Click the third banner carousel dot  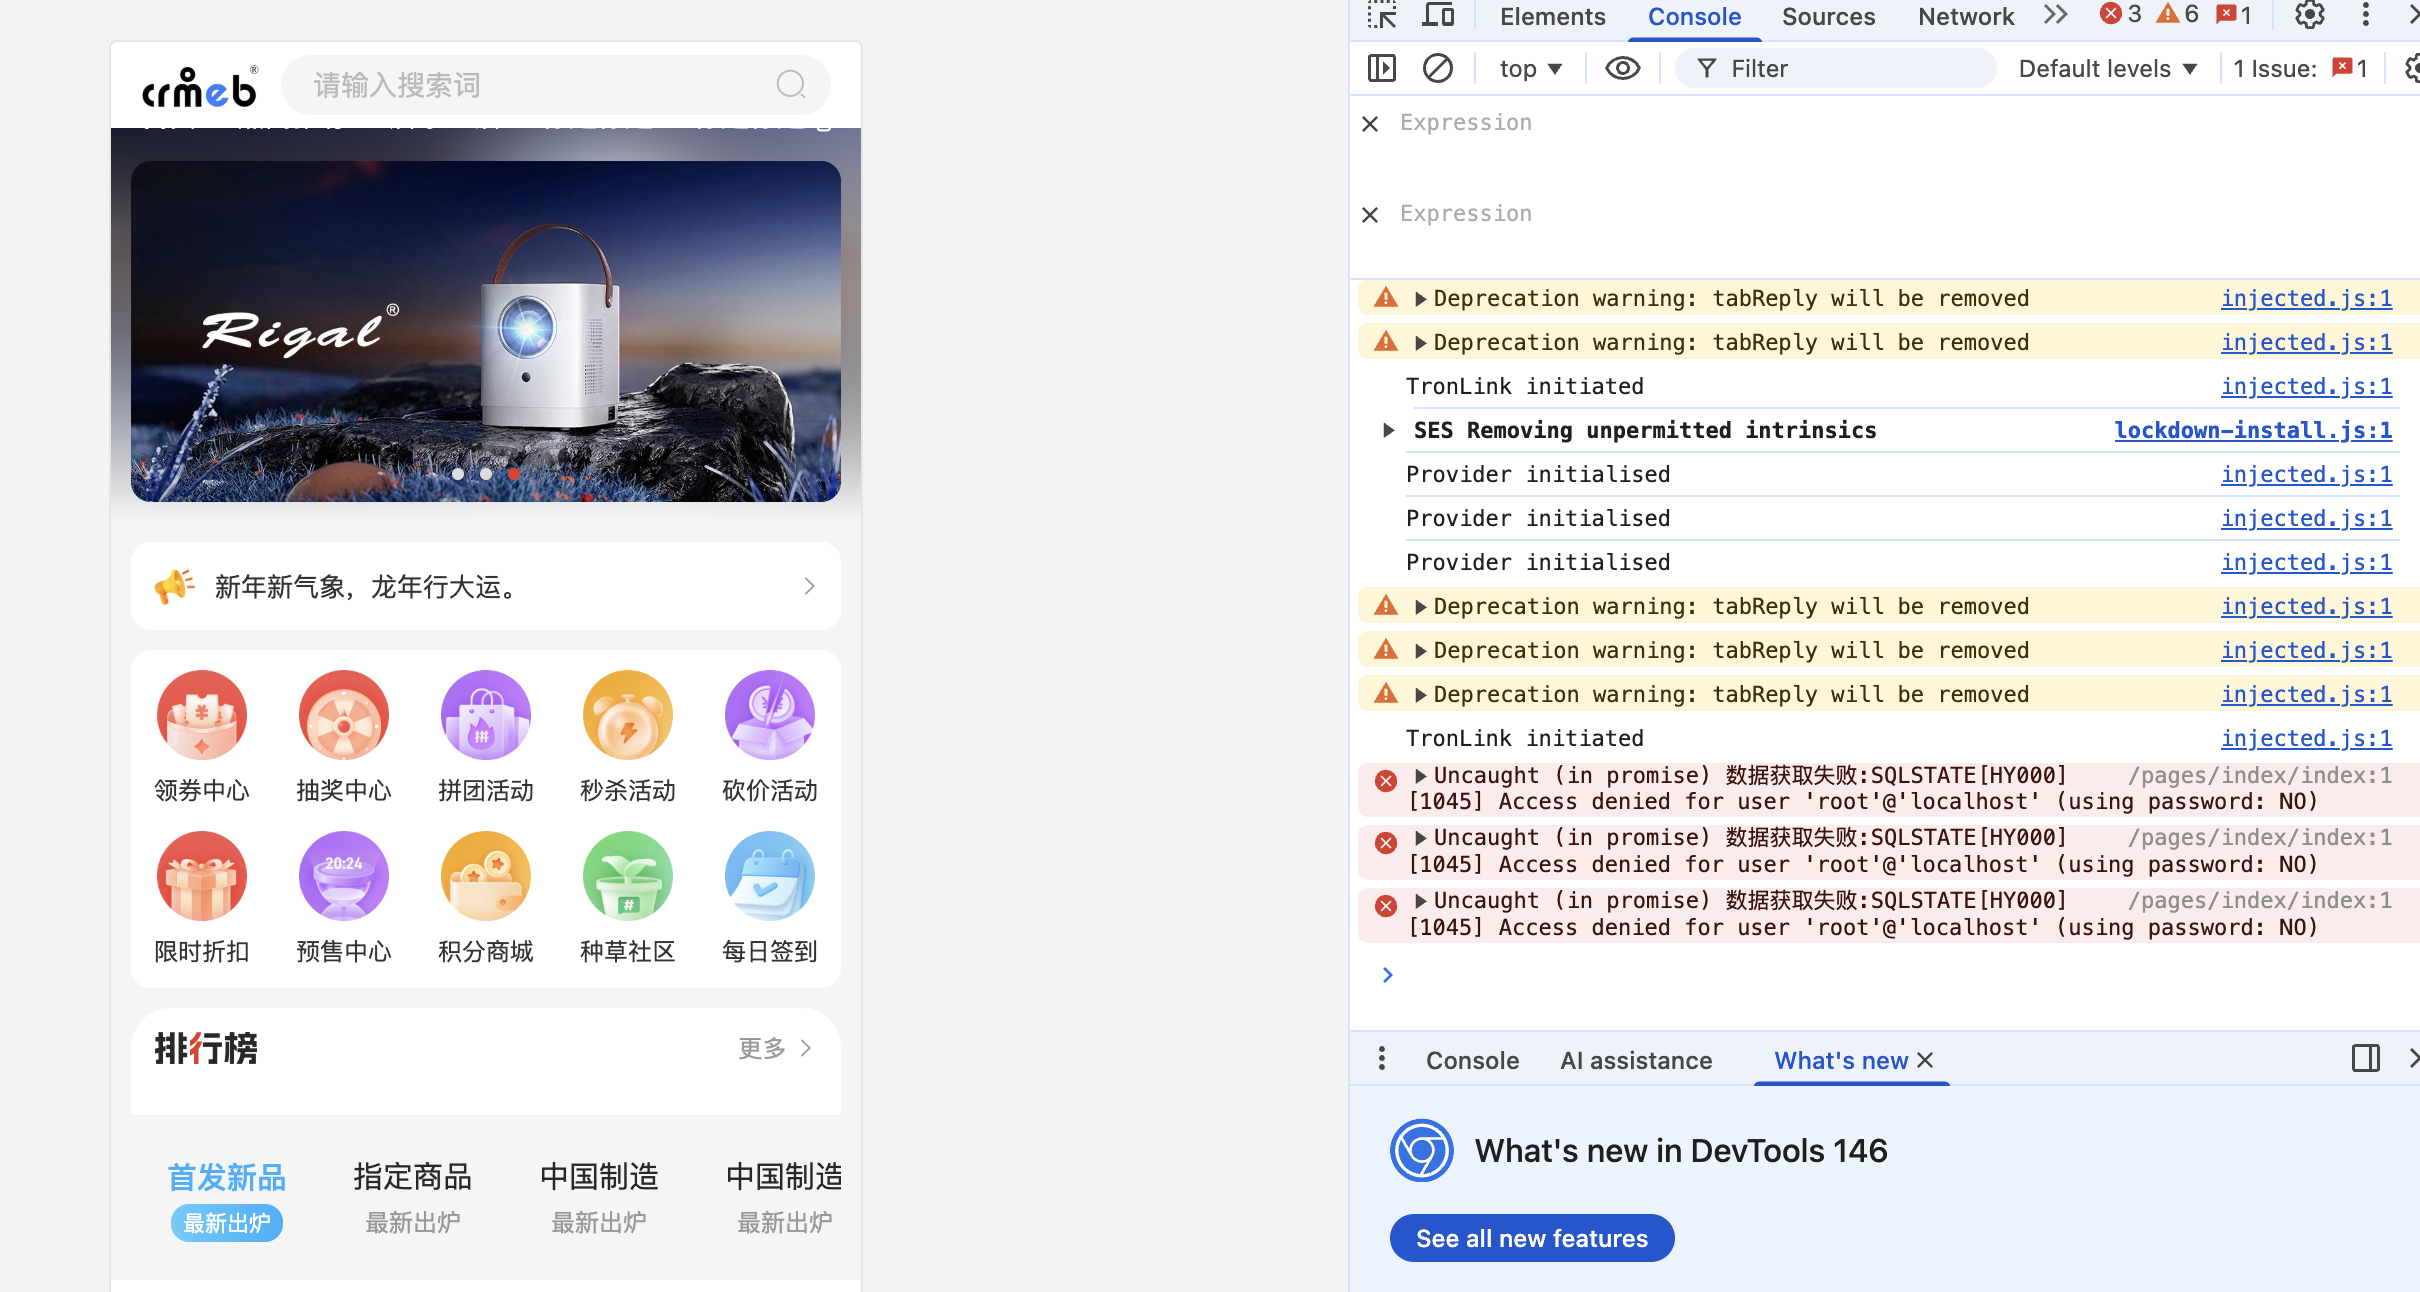[x=513, y=473]
